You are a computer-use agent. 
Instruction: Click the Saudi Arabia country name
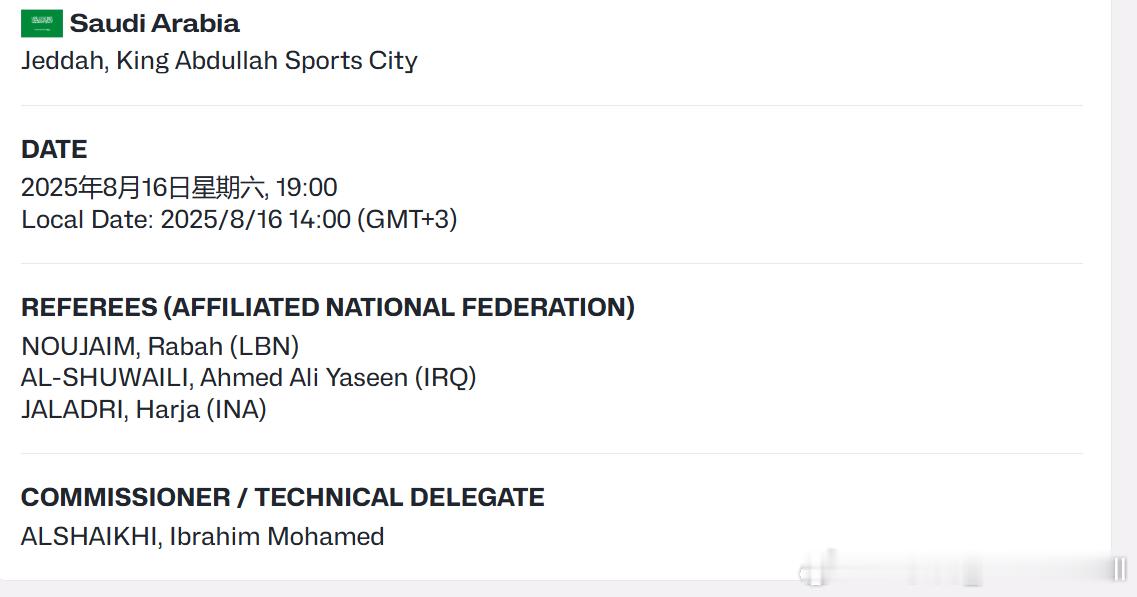pyautogui.click(x=154, y=23)
